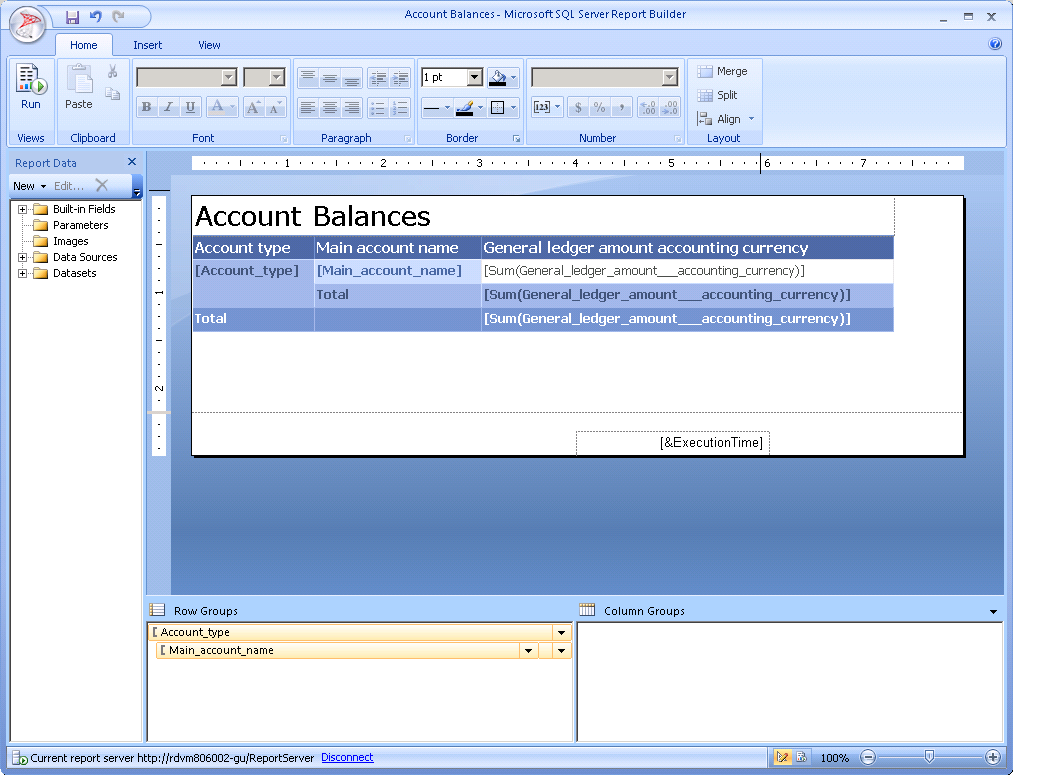Image resolution: width=1056 pixels, height=775 pixels.
Task: Open the Report Builder application button
Action: (x=28, y=24)
